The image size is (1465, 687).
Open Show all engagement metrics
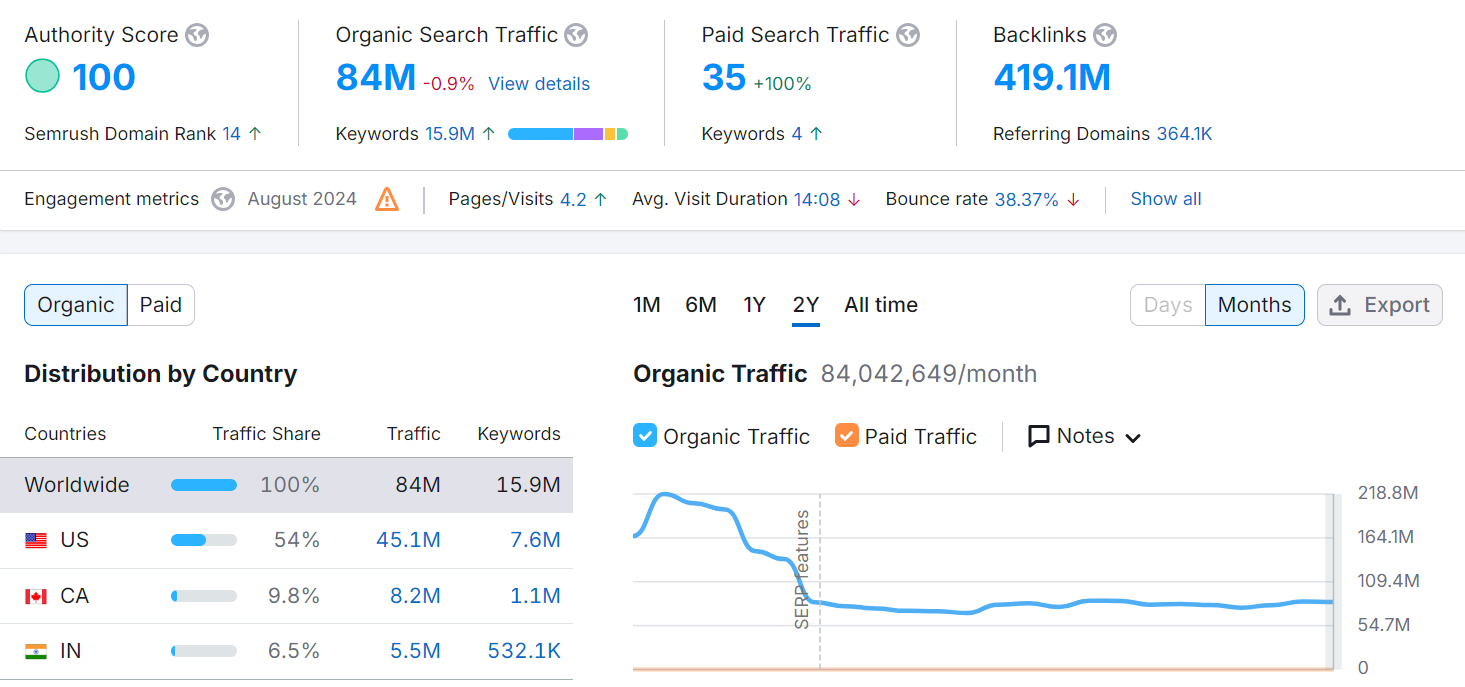1165,199
